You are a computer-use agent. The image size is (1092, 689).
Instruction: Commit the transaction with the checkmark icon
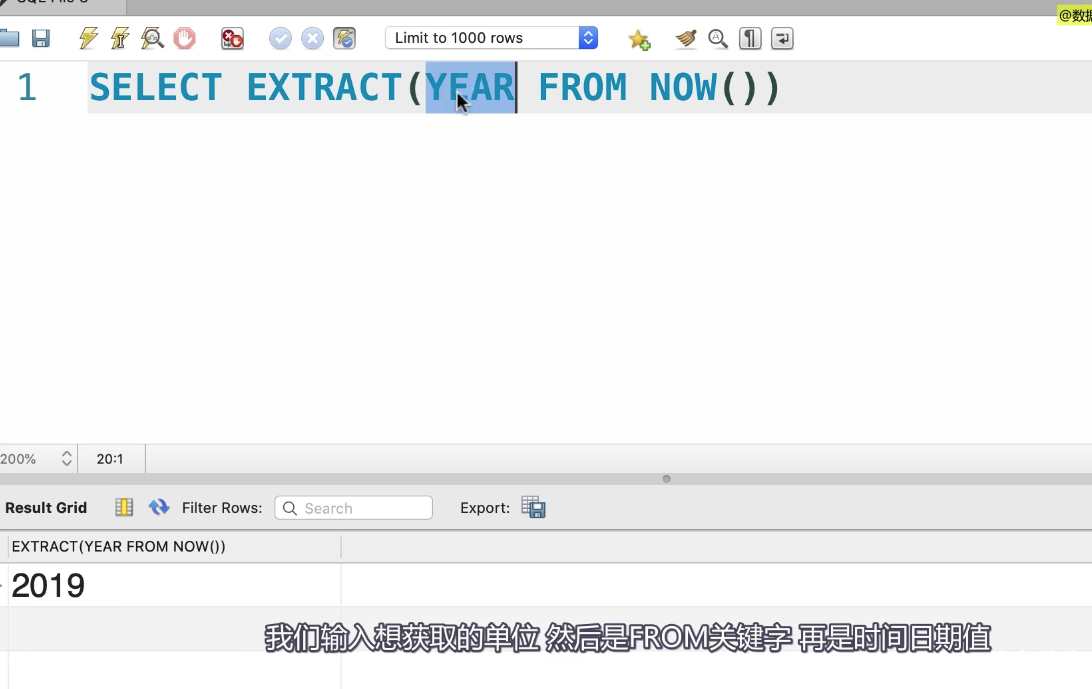[x=280, y=38]
